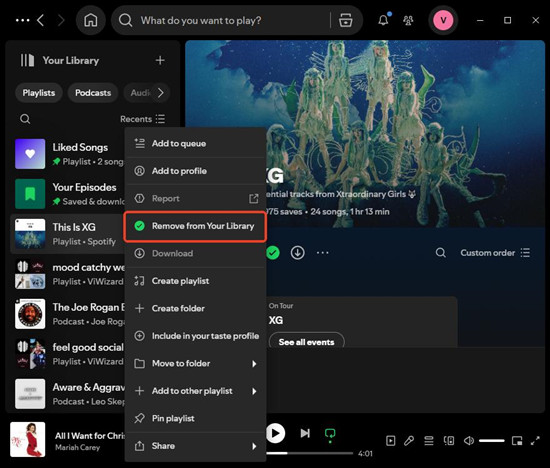This screenshot has height=468, width=550.
Task: Choose Download in context menu
Action: pyautogui.click(x=195, y=253)
